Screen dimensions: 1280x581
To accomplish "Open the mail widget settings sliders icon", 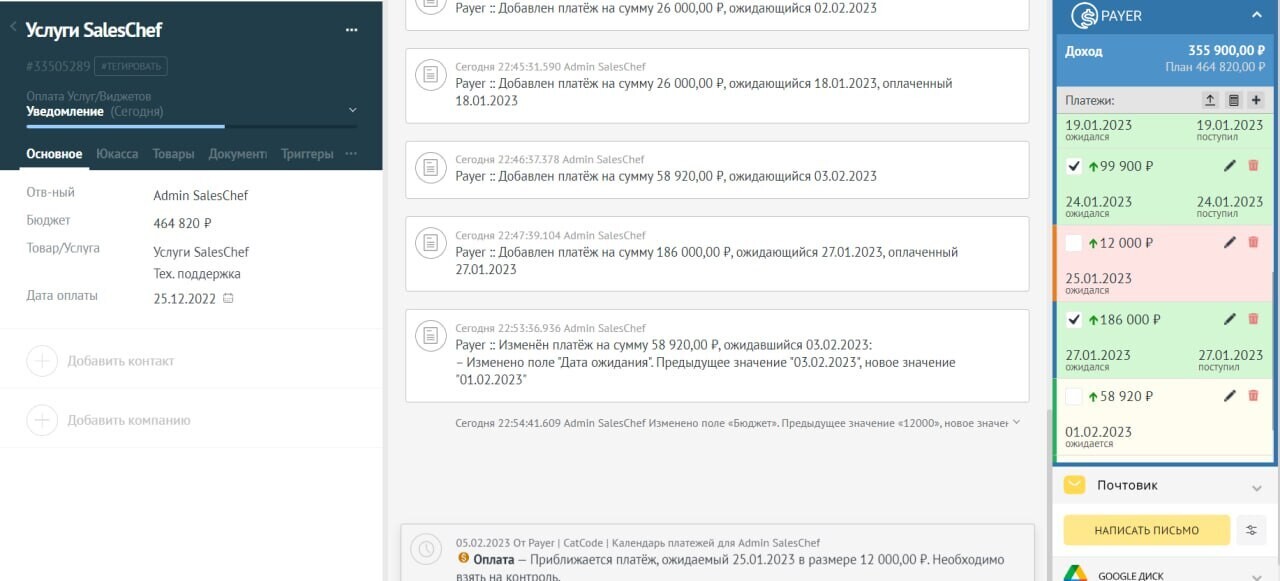I will (1251, 530).
